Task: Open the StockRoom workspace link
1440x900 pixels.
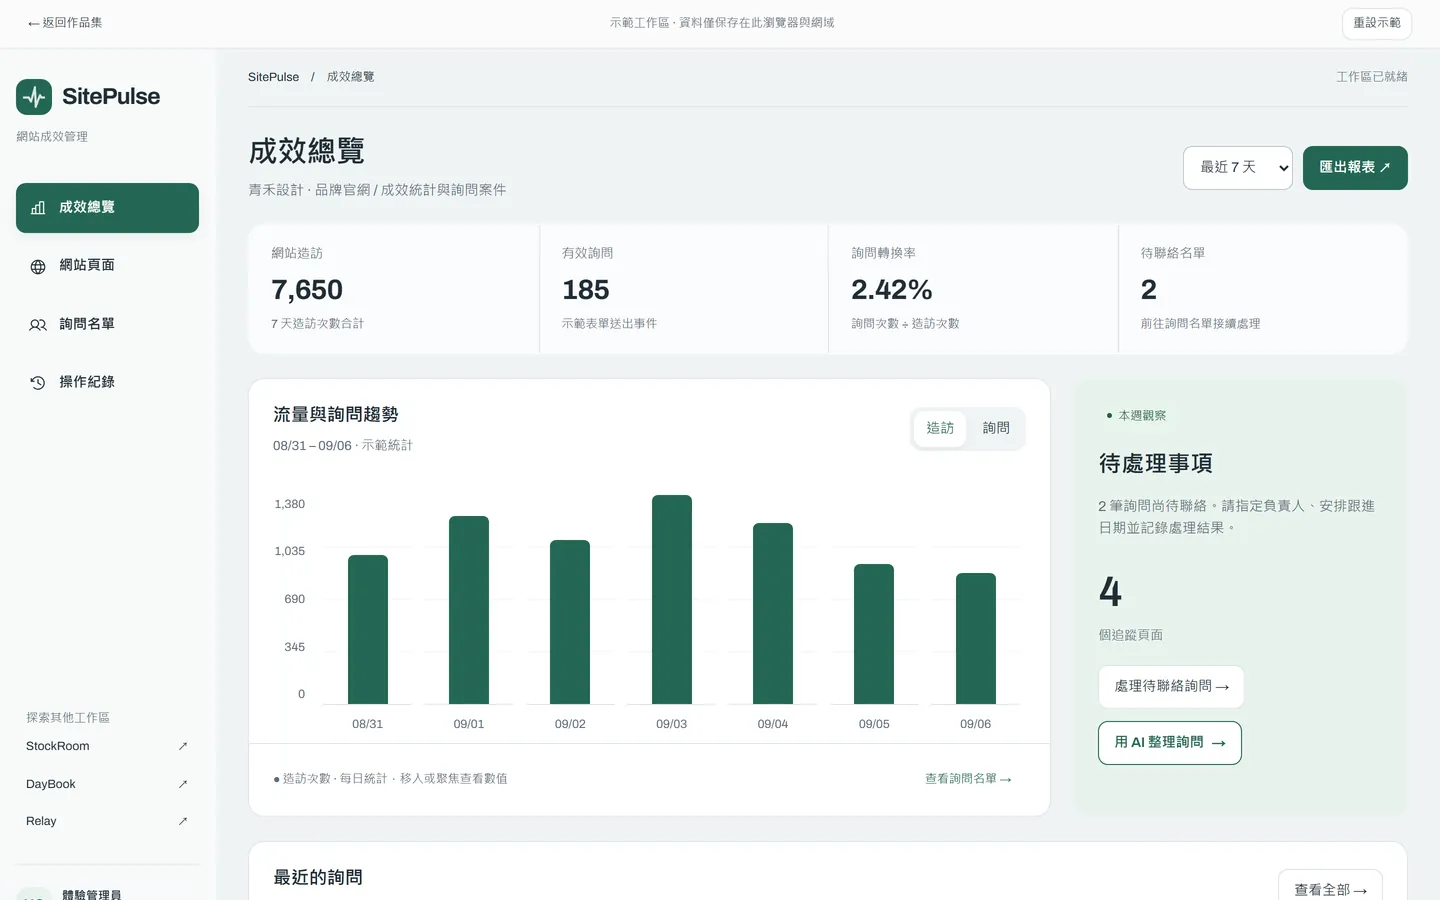Action: point(107,746)
